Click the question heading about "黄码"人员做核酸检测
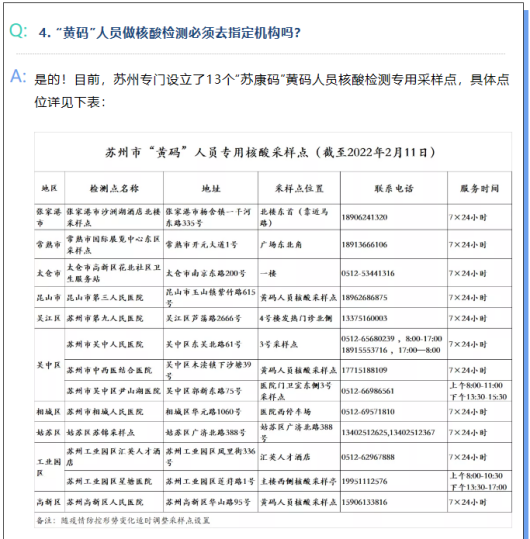 pos(169,33)
